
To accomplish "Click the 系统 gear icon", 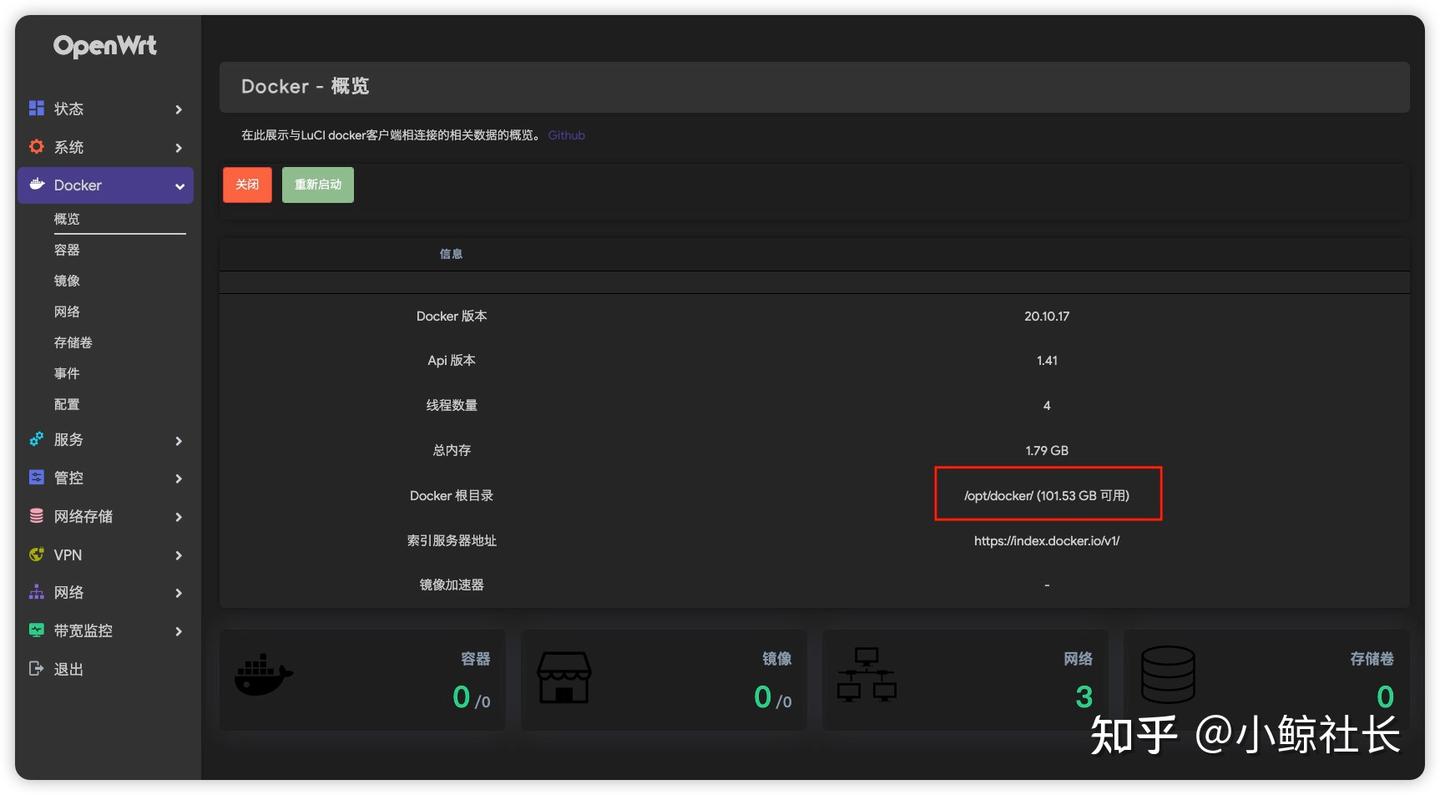I will click(x=37, y=147).
